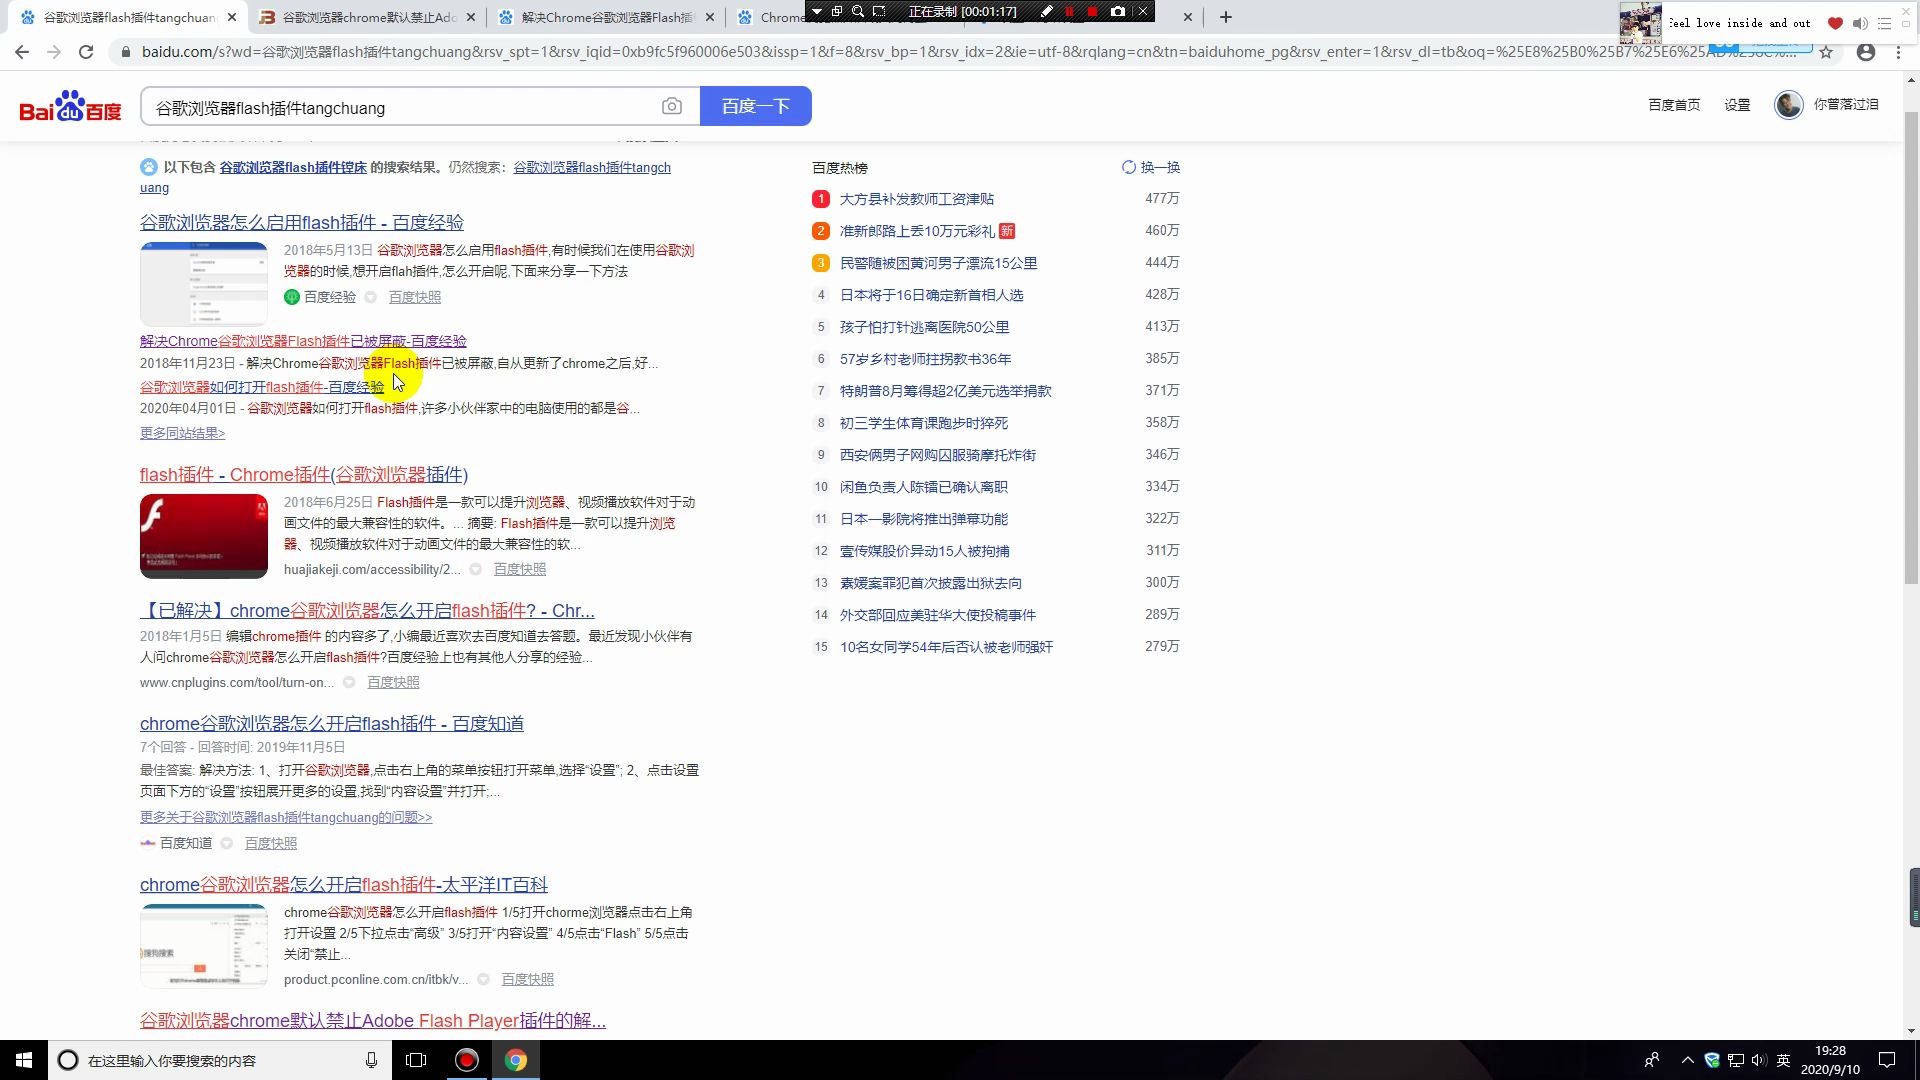Open the Chrome profile avatar icon
1920x1080 pixels.
pyautogui.click(x=1866, y=52)
